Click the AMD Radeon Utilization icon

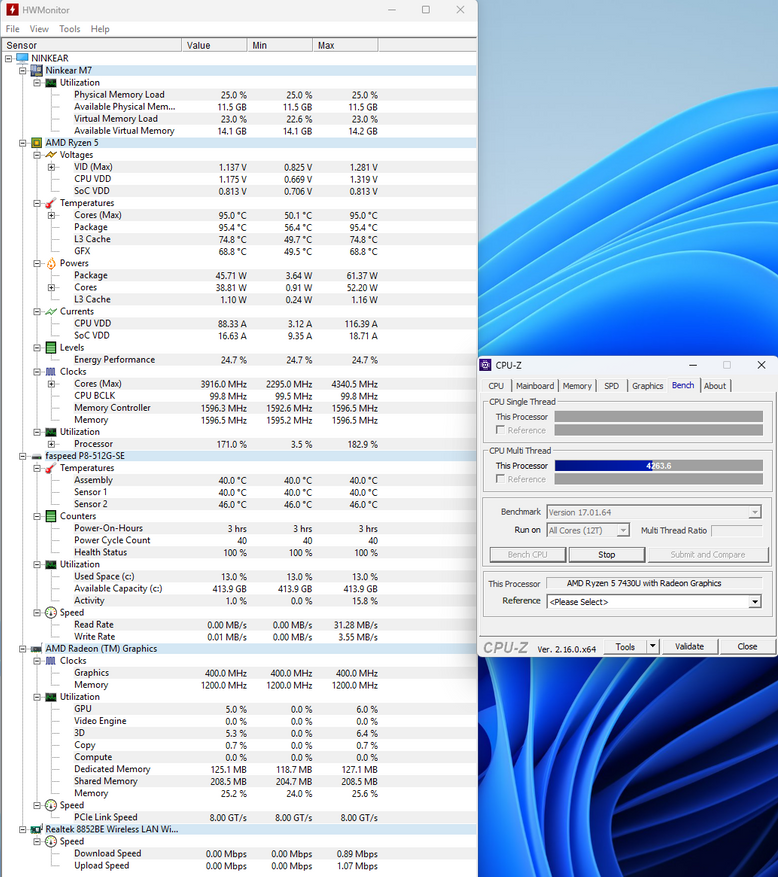click(51, 697)
